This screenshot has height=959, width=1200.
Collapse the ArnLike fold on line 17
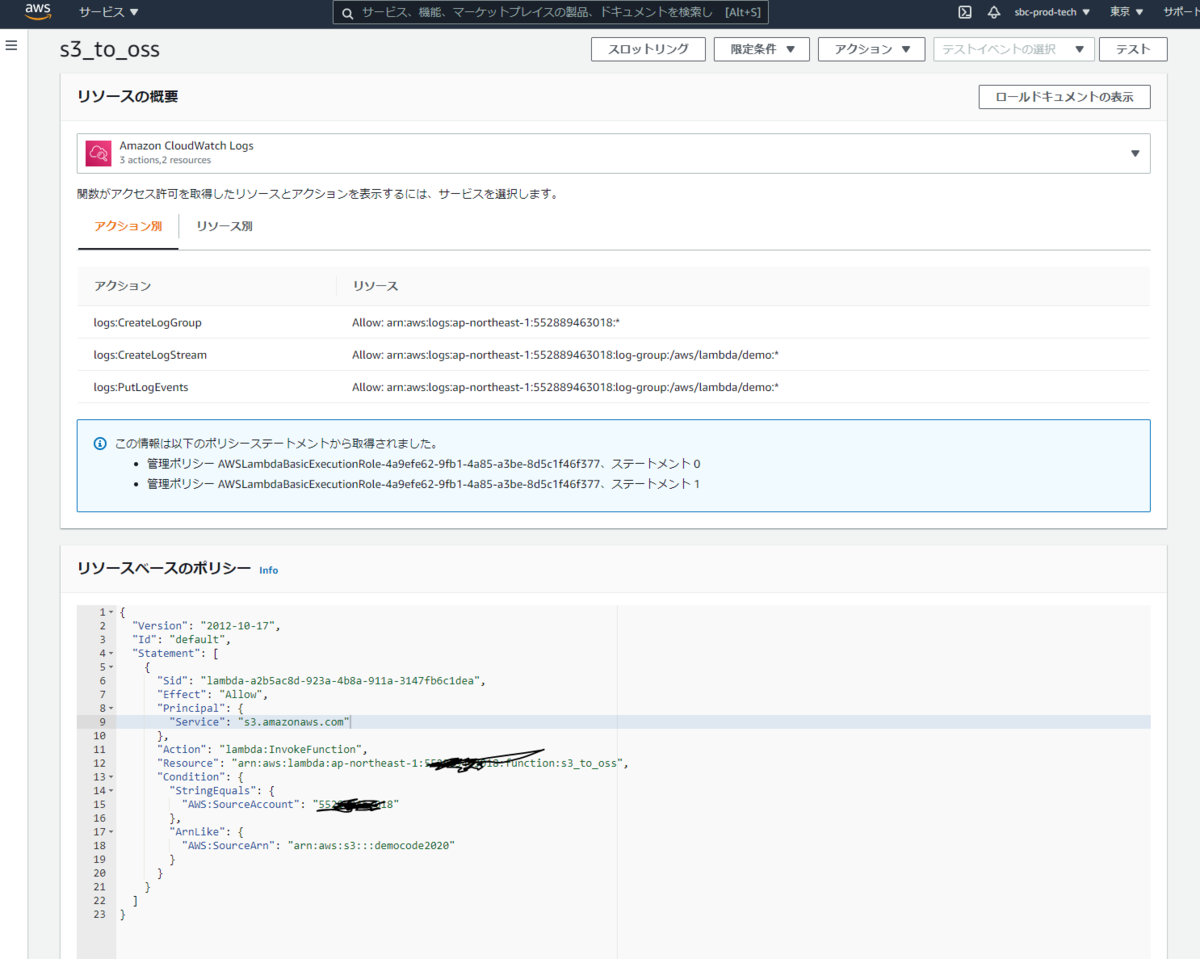111,832
